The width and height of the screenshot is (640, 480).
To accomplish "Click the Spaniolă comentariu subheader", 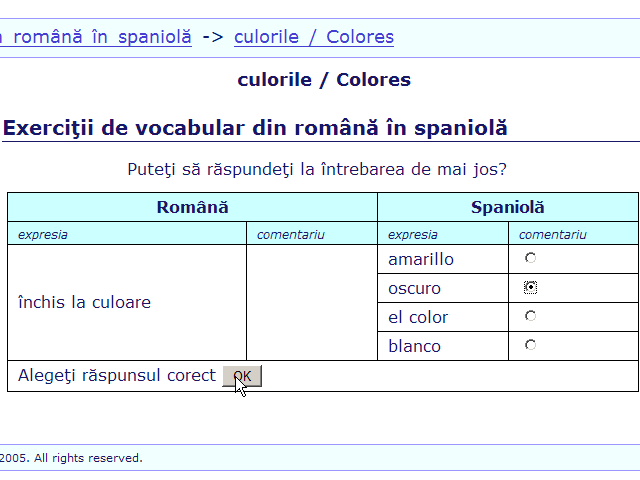I will pyautogui.click(x=553, y=235).
